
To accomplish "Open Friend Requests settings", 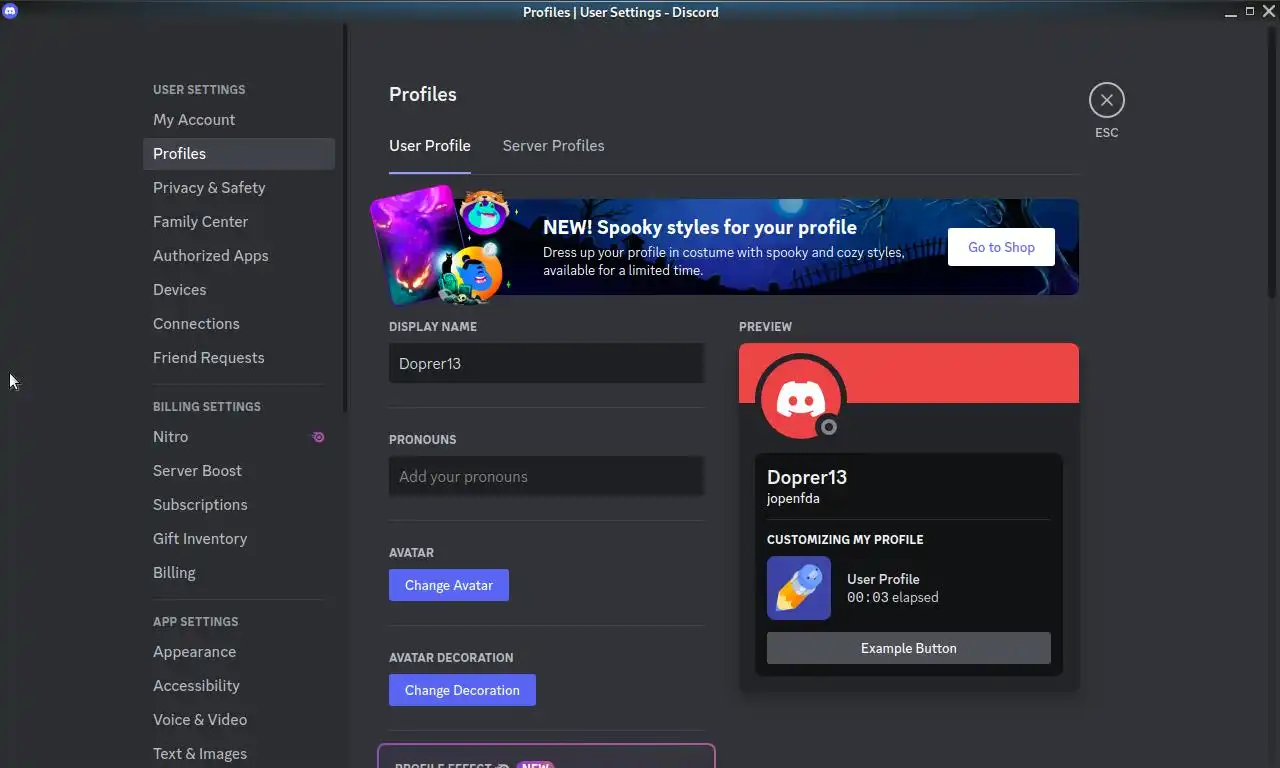I will coord(238,358).
